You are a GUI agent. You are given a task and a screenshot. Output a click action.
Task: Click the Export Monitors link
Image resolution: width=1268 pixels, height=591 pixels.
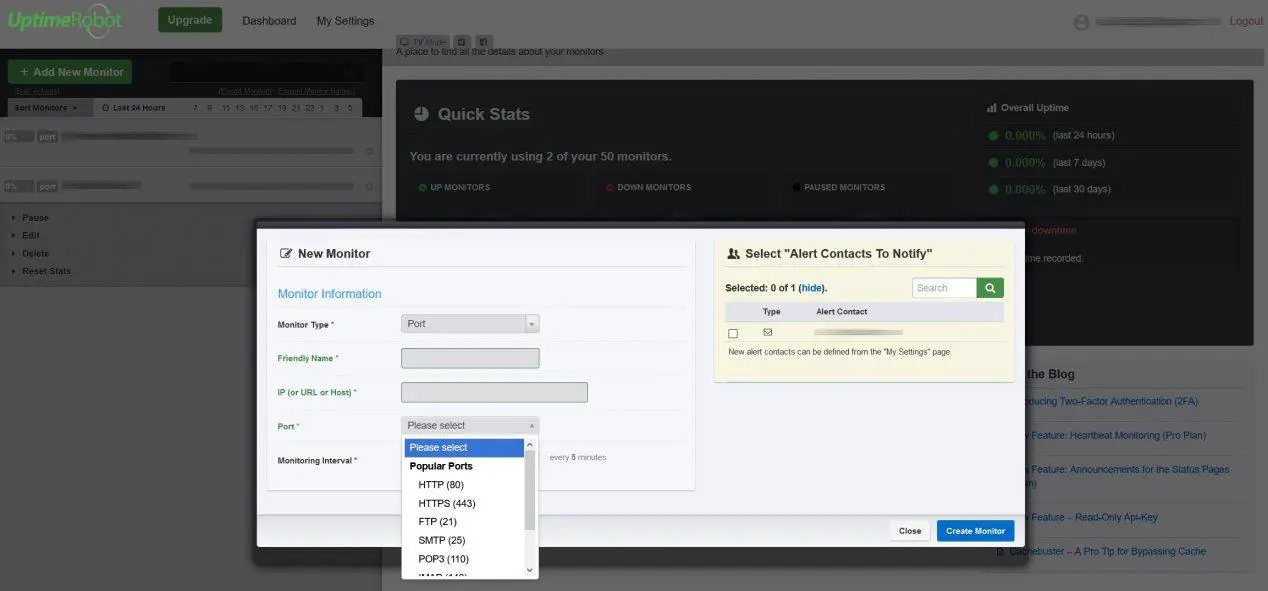pos(245,91)
